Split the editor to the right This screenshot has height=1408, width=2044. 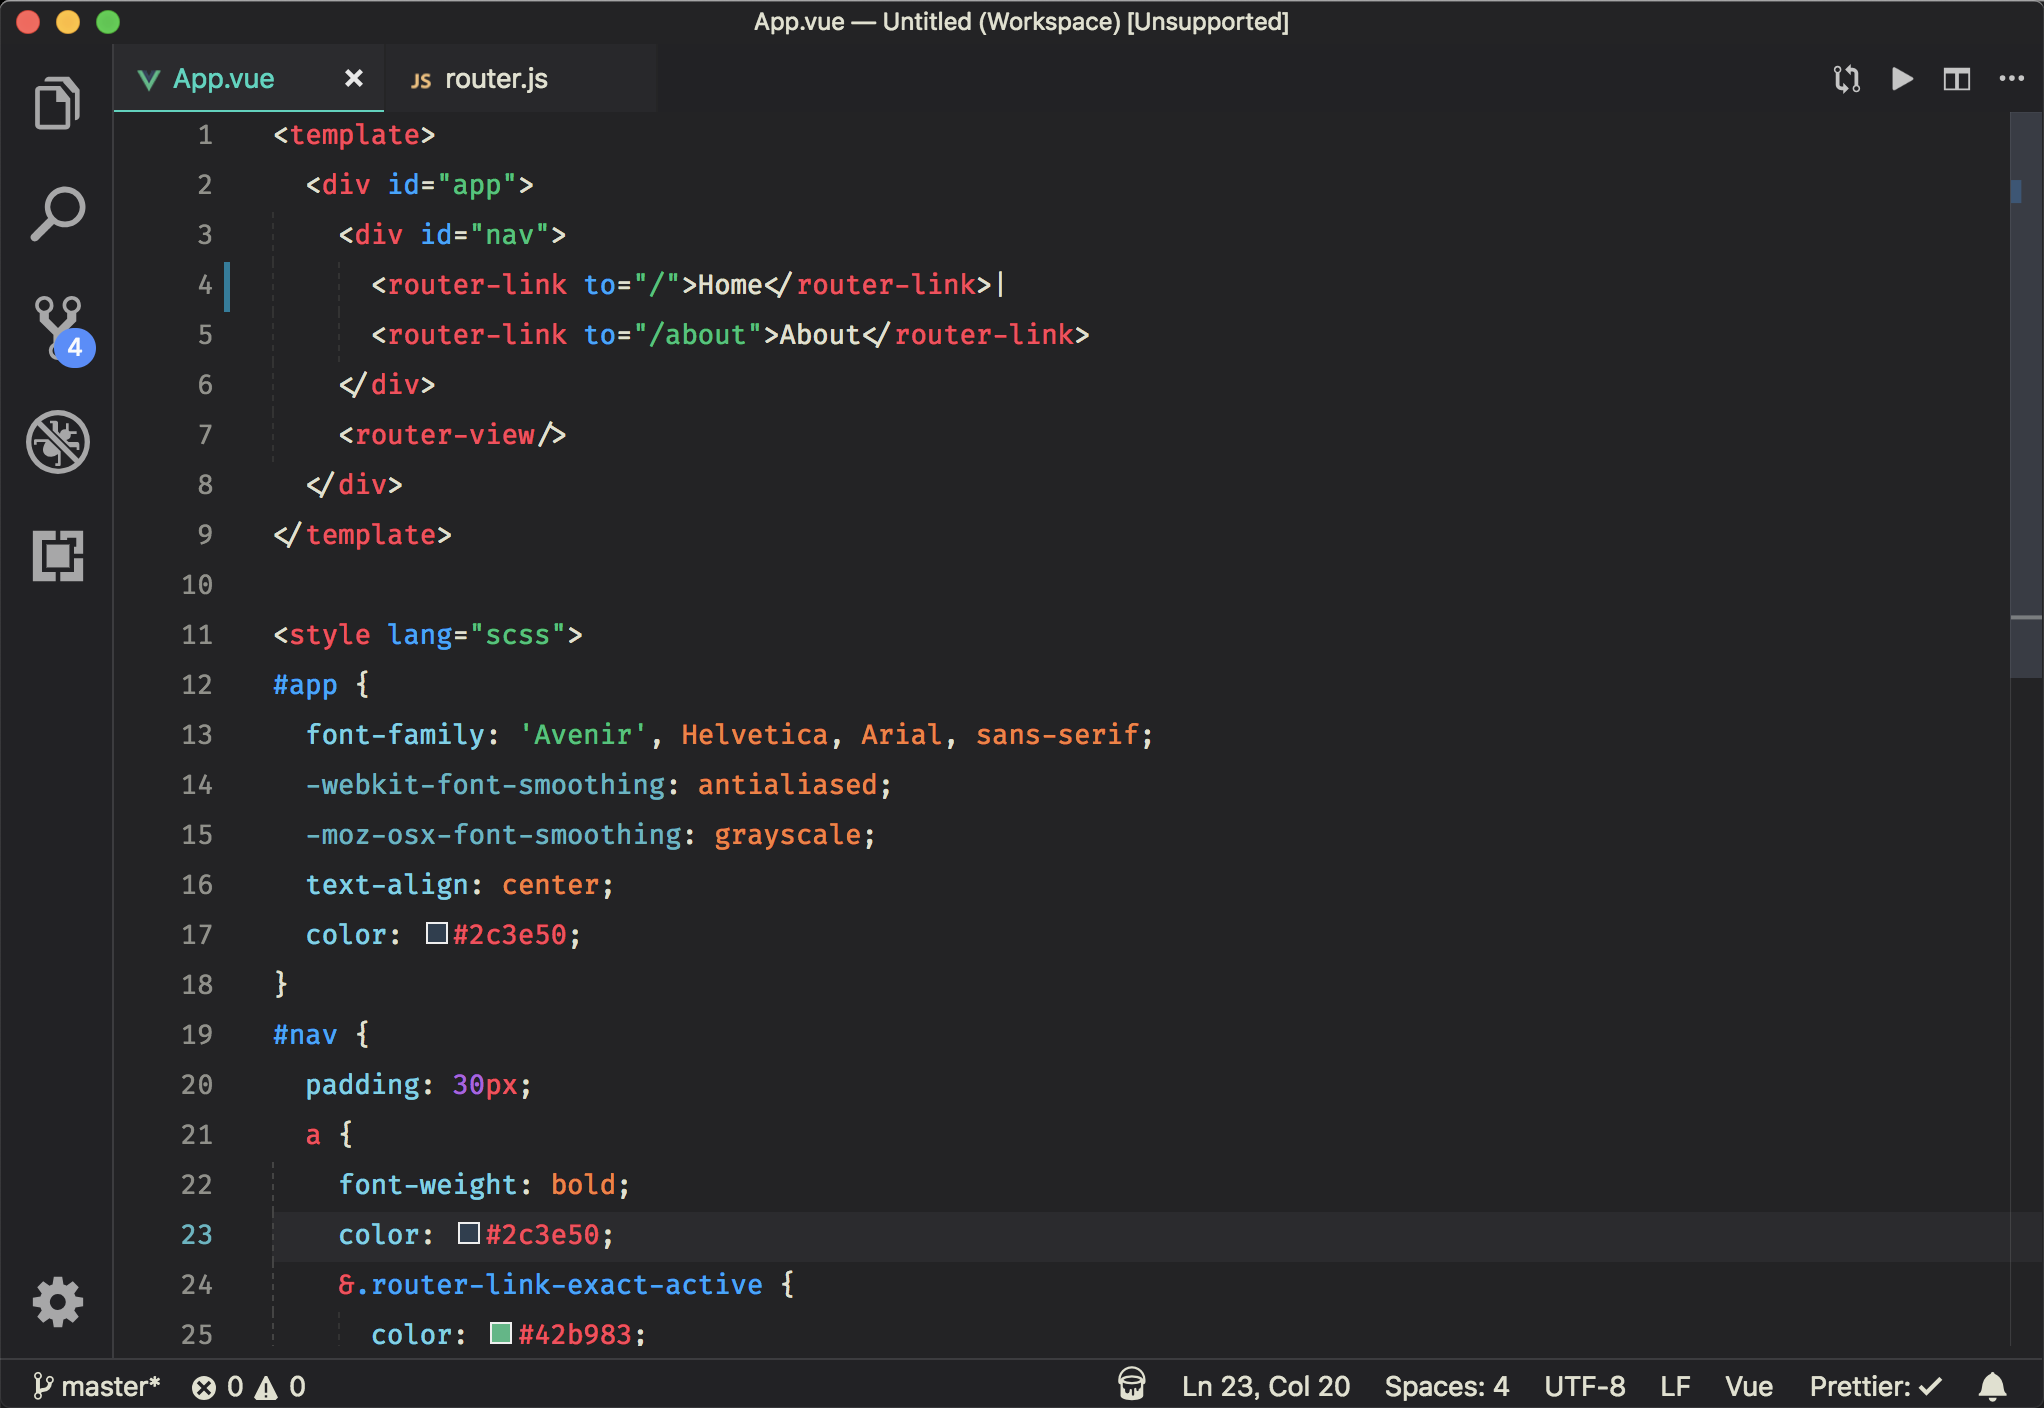pos(1956,79)
